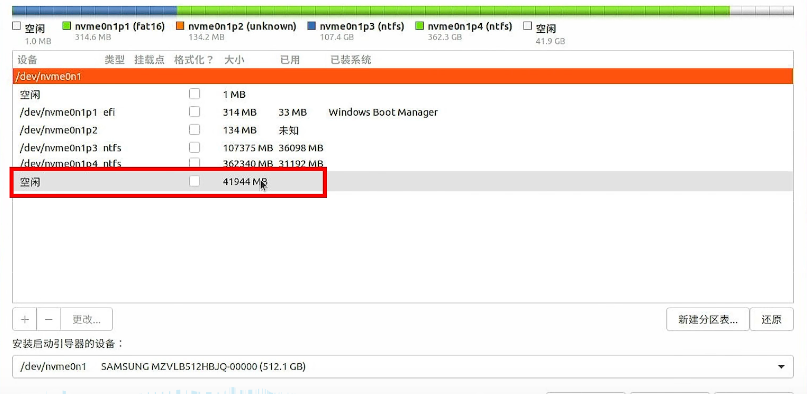Click blue nvme0n1p3 segment in partition bar
The image size is (807, 394).
point(94,10)
